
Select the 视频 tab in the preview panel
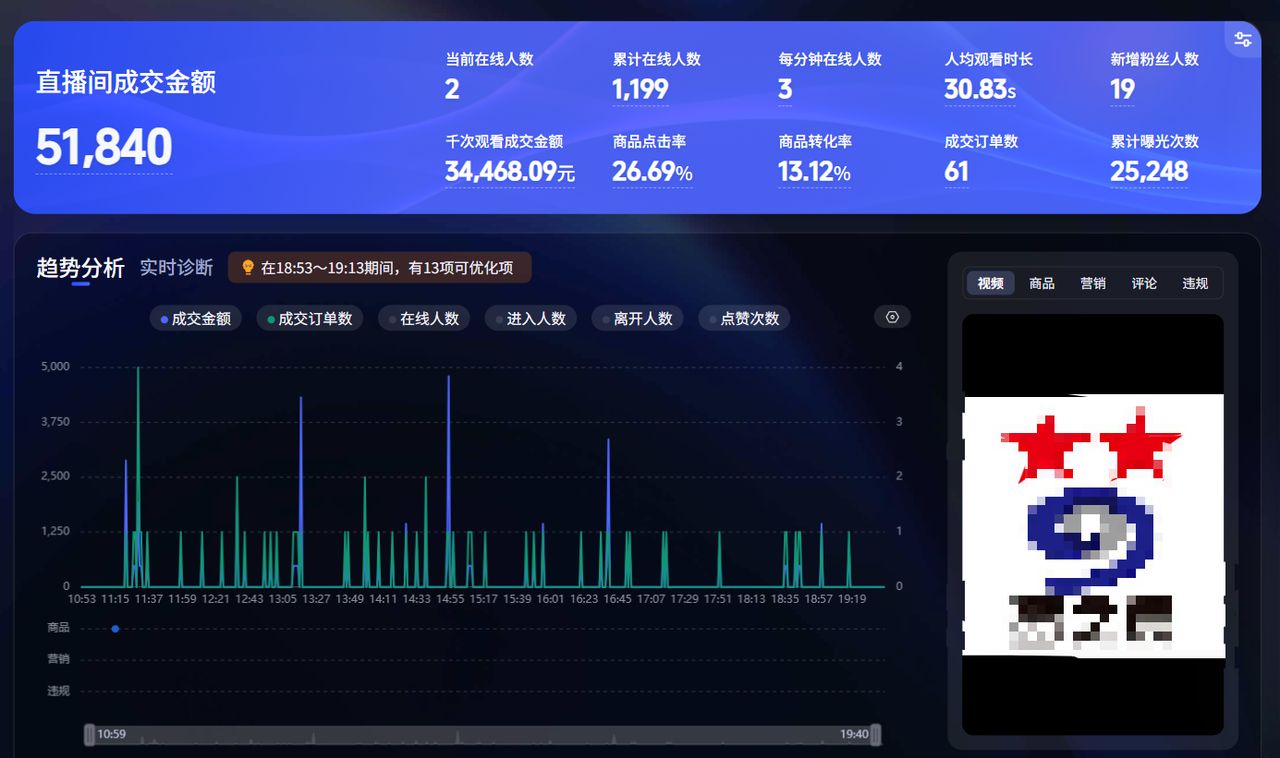990,284
